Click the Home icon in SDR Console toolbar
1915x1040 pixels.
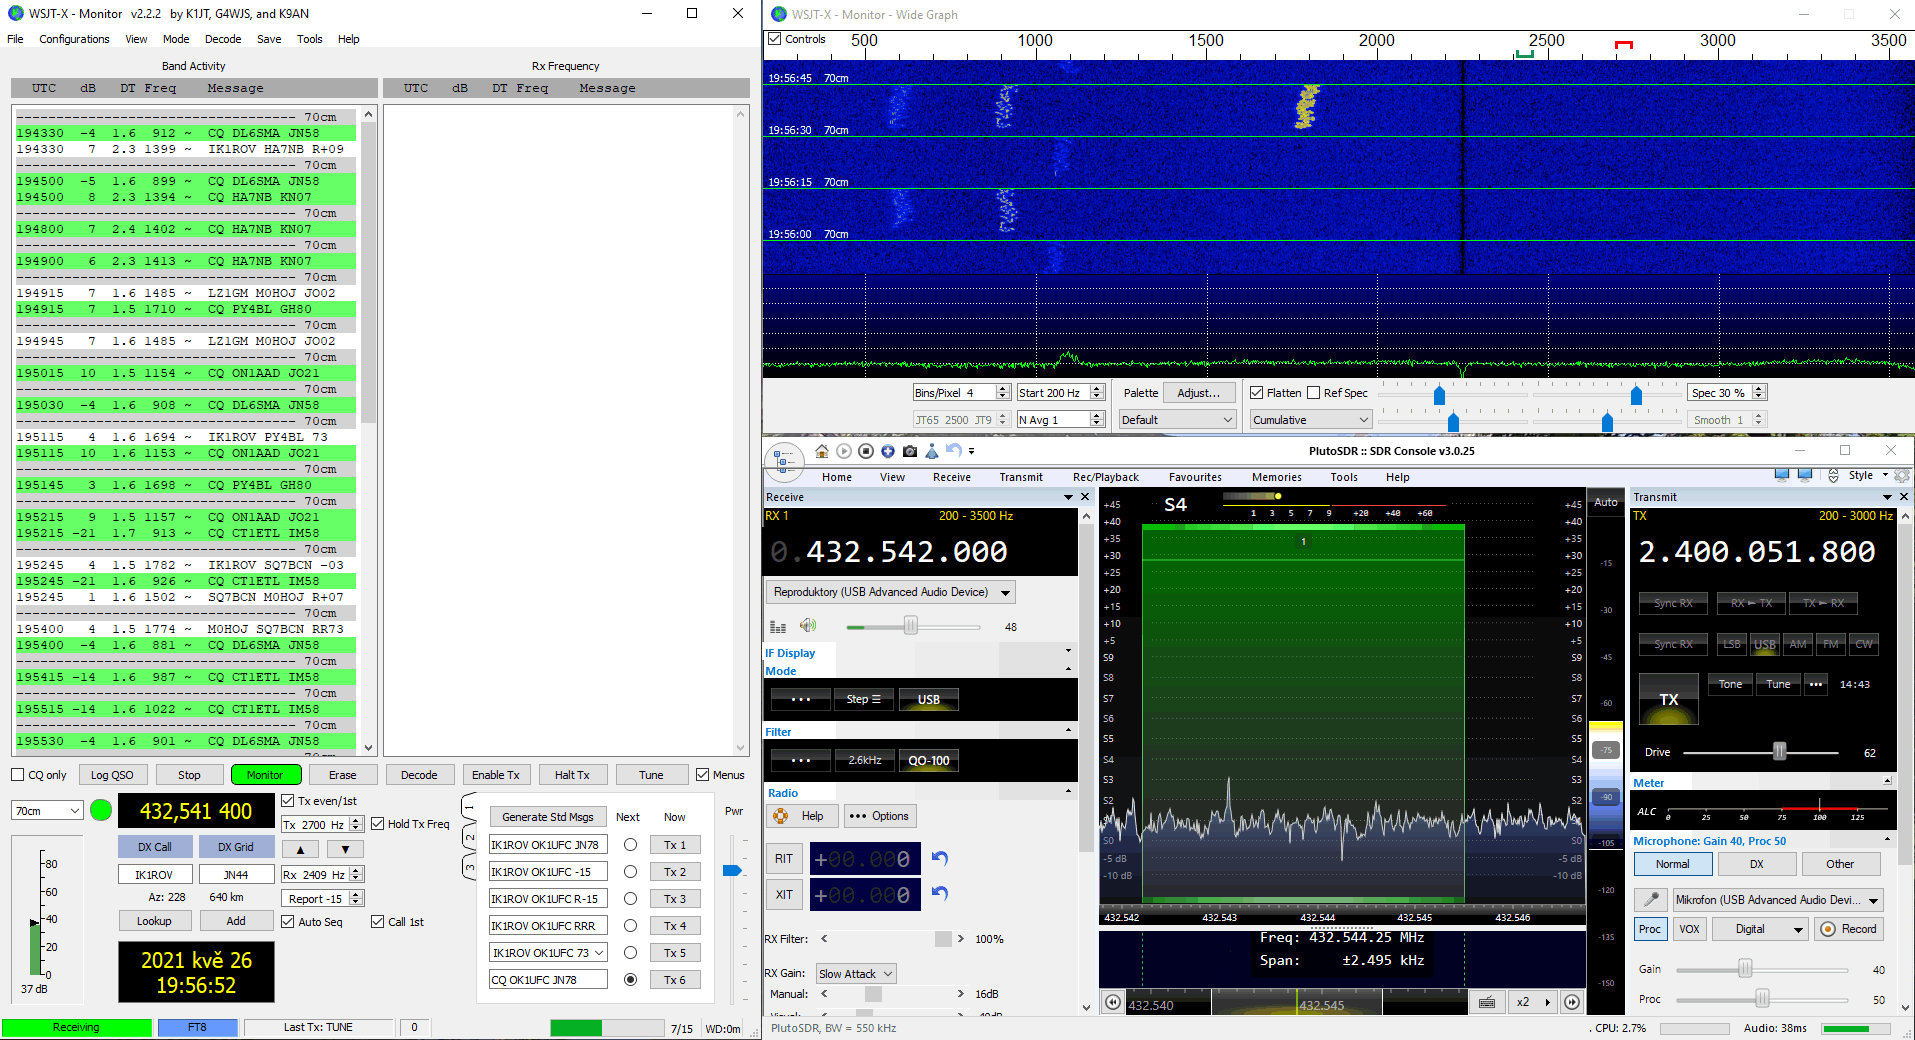click(822, 451)
